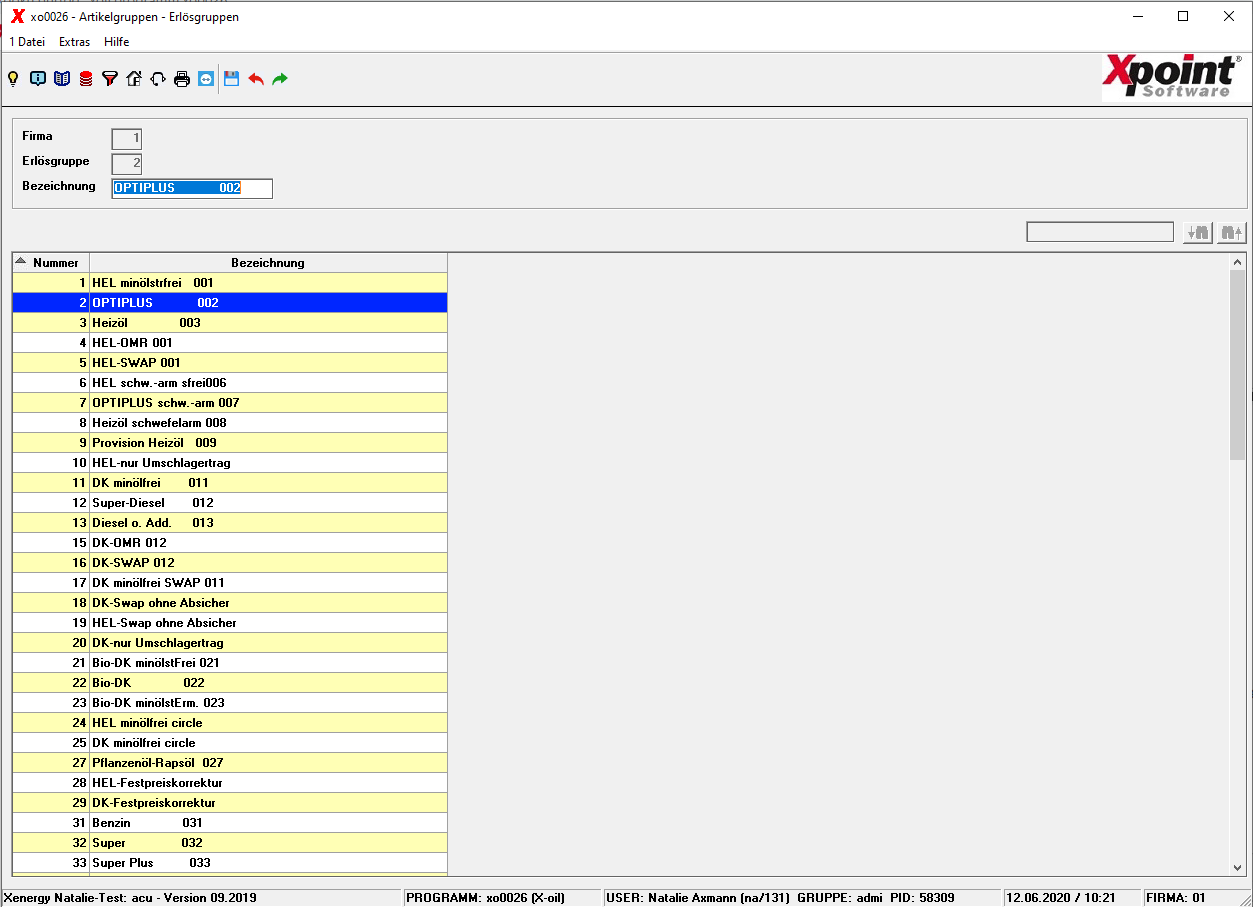Select row 'DK minölfrei circle'
The width and height of the screenshot is (1253, 907).
tap(230, 743)
